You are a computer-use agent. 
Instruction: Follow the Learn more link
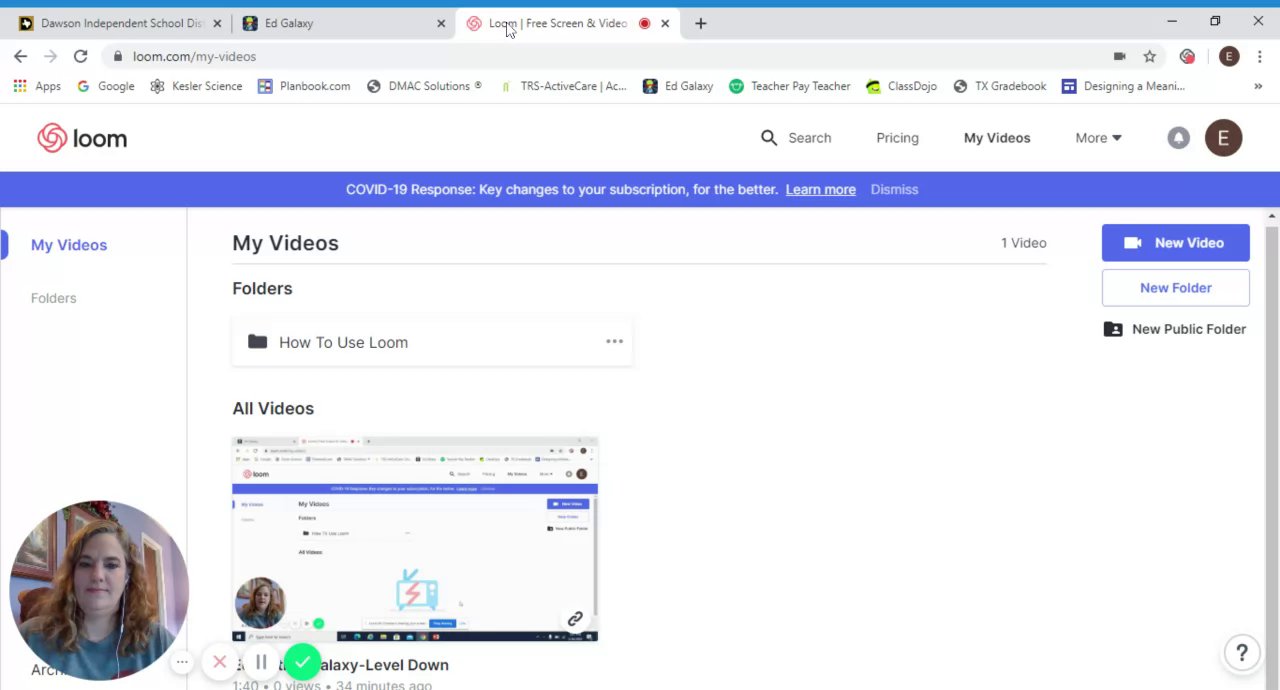click(x=820, y=189)
